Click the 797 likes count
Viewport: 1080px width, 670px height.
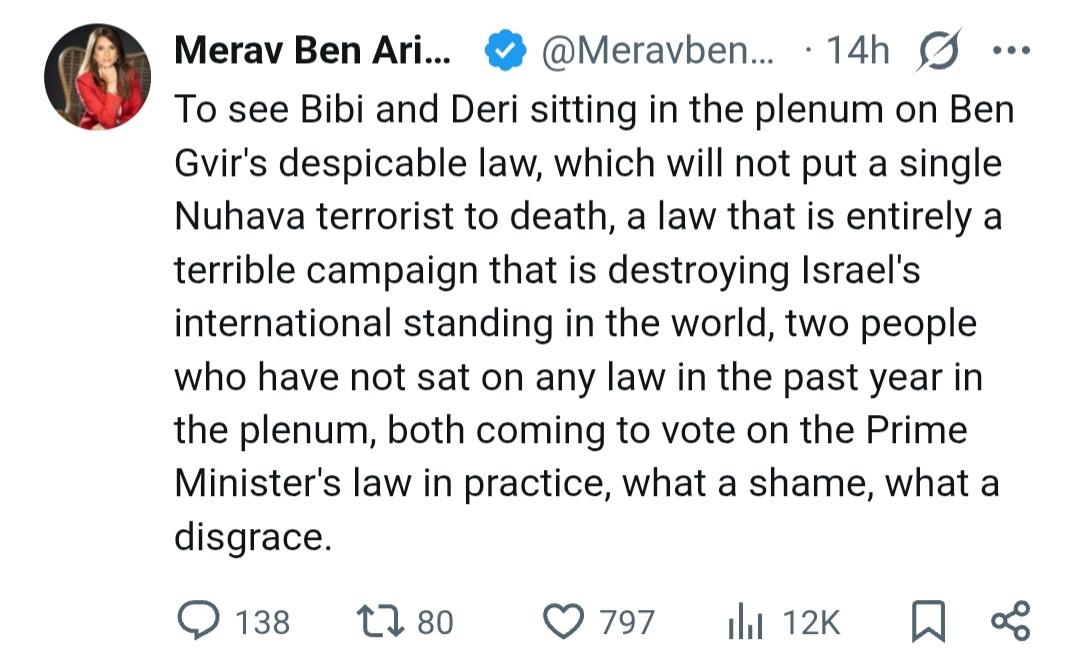(x=627, y=622)
